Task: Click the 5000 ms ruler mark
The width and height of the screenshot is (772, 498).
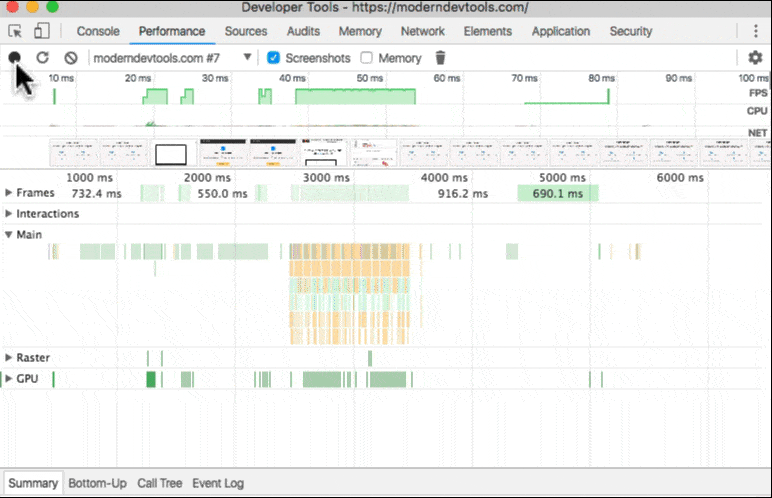Action: pos(562,177)
